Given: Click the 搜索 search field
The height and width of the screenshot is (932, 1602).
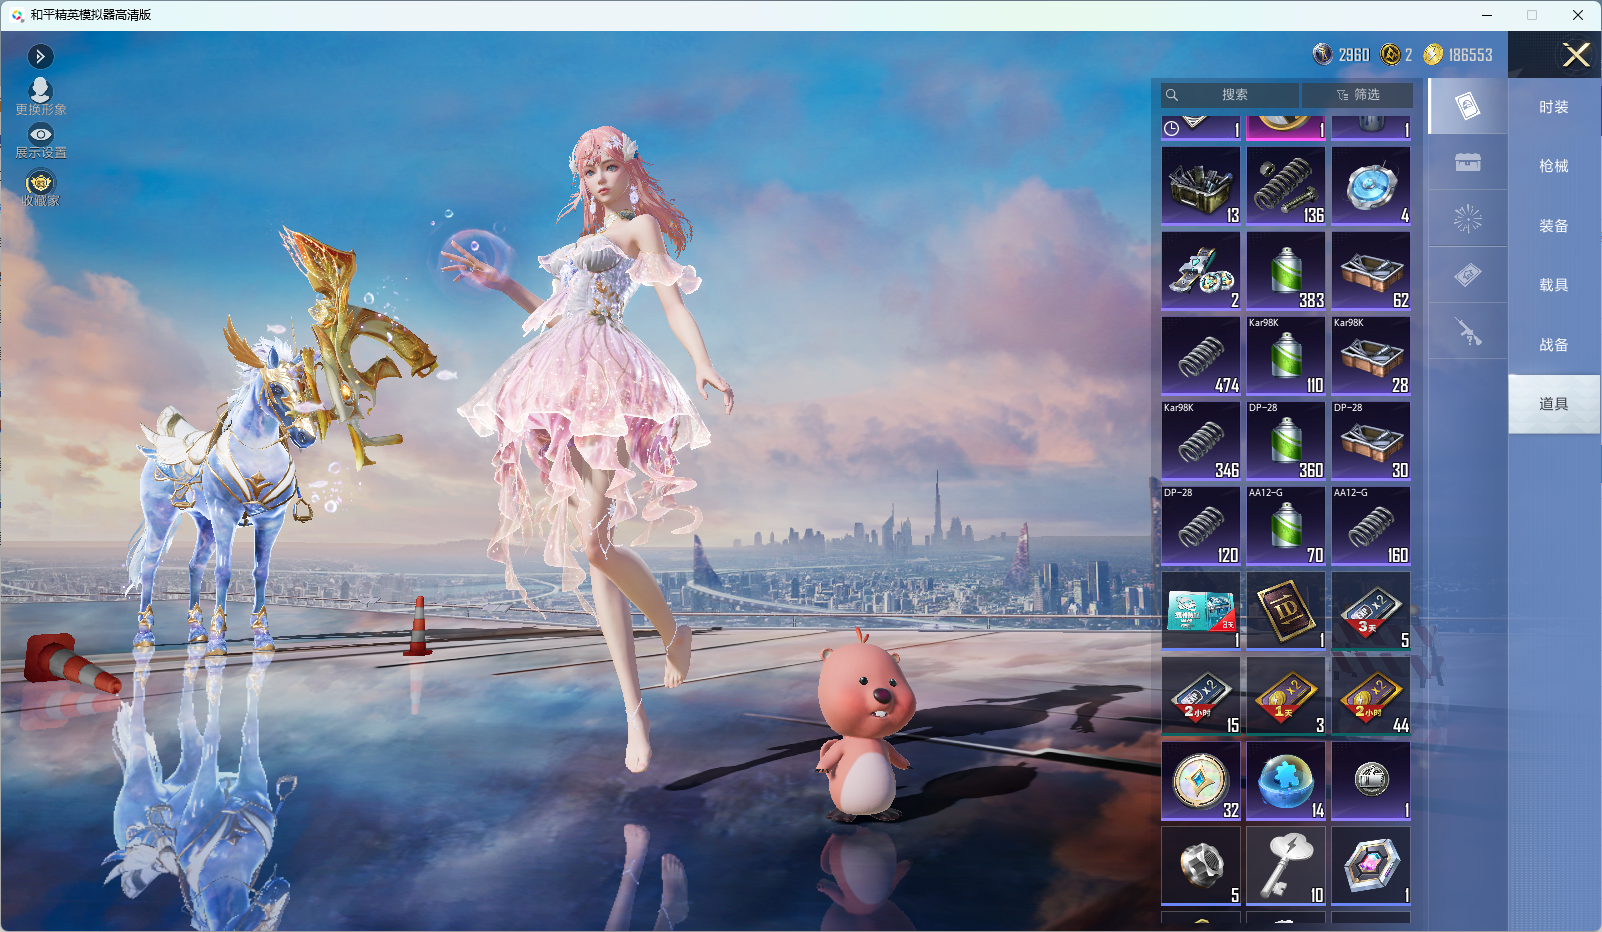Looking at the screenshot, I should [1230, 95].
